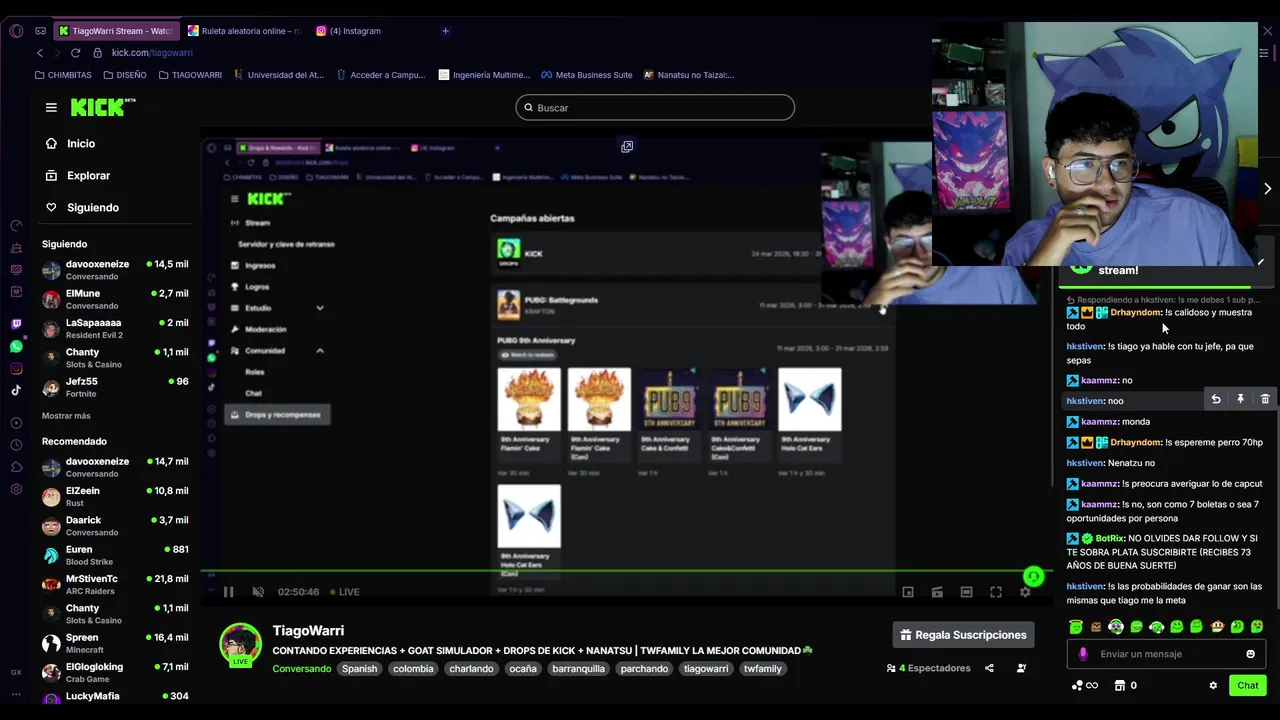Open MrStivenTc ARC Raiders channel
The image size is (1280, 720).
click(115, 584)
